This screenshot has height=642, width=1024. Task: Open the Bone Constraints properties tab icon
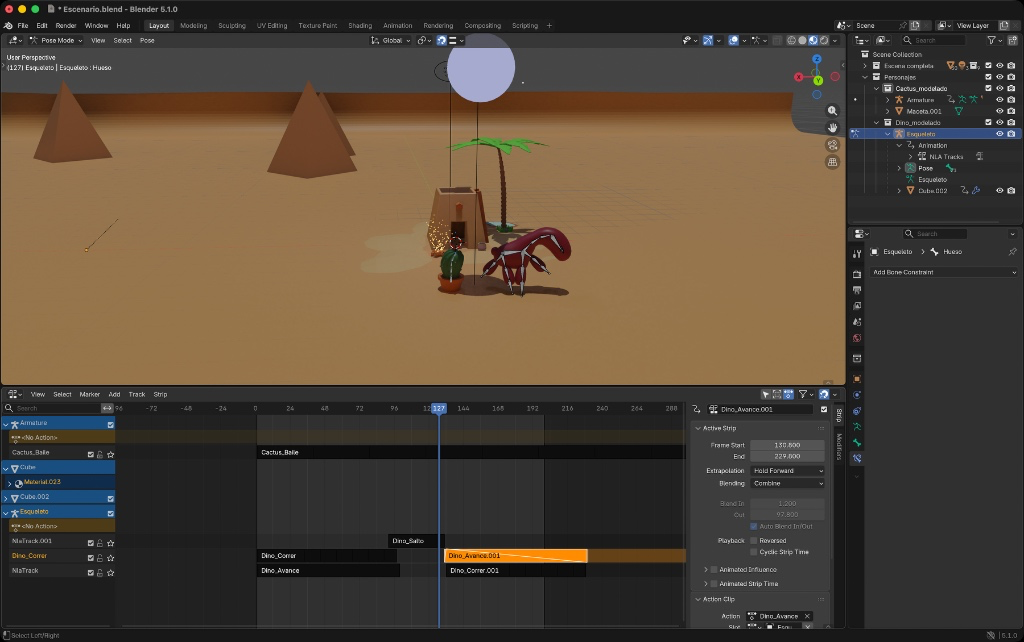(857, 458)
